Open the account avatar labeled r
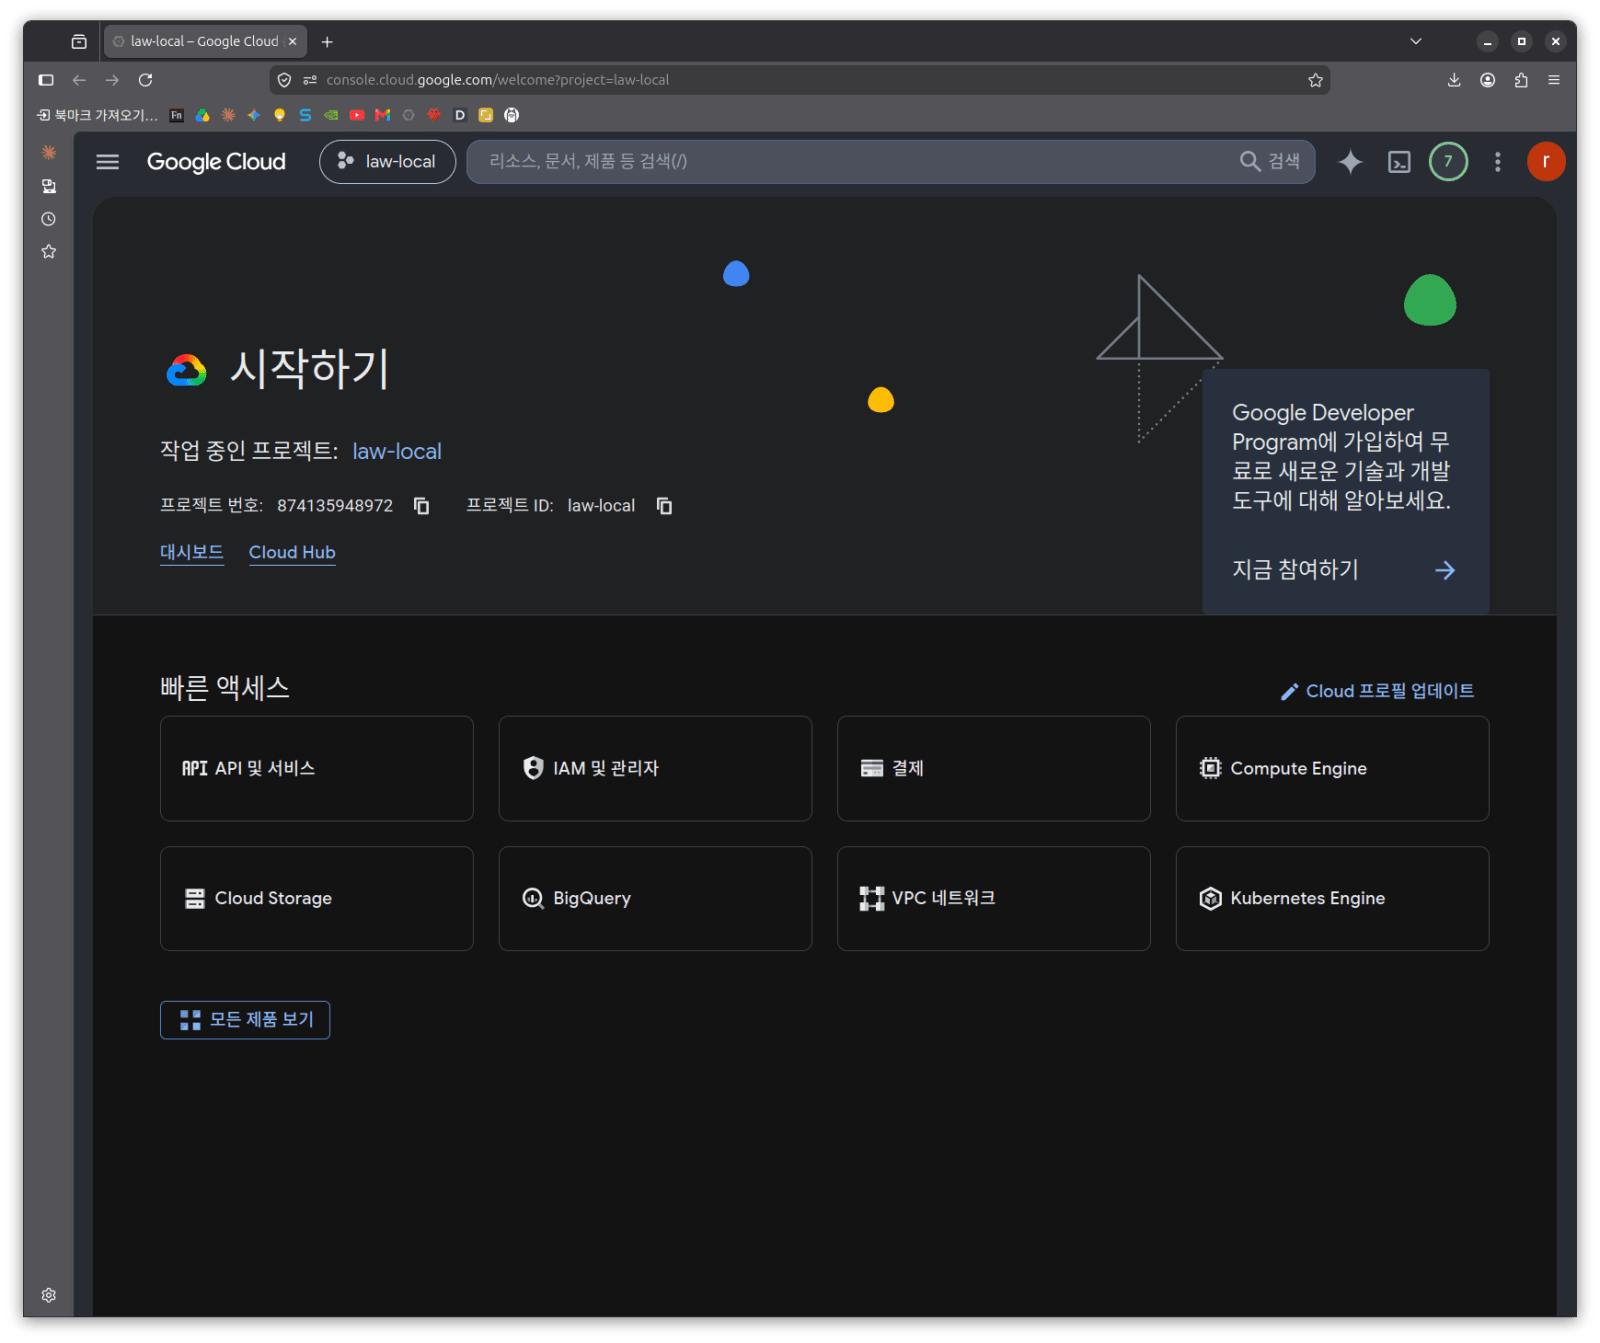Image resolution: width=1600 pixels, height=1343 pixels. coord(1546,162)
